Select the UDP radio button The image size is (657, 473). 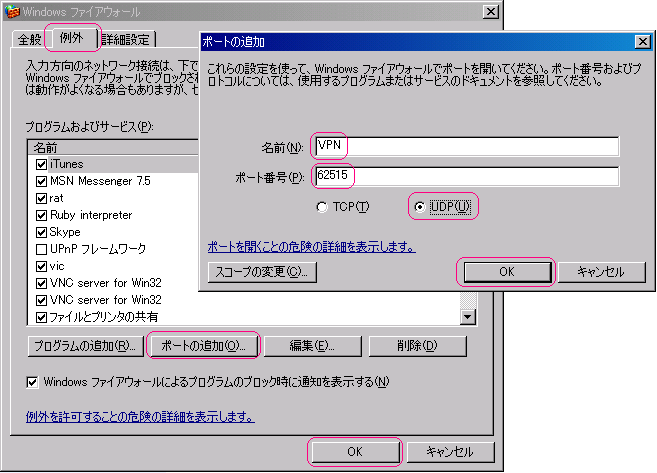420,207
